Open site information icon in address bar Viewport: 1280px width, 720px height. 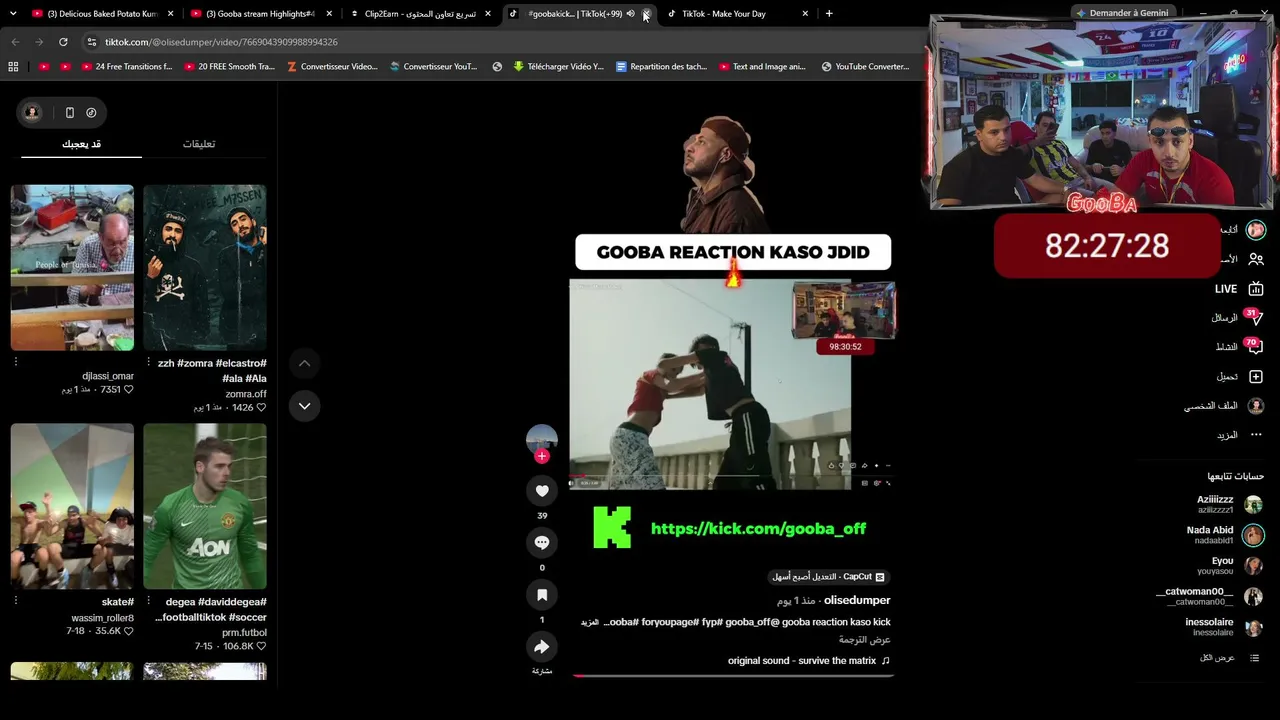91,42
